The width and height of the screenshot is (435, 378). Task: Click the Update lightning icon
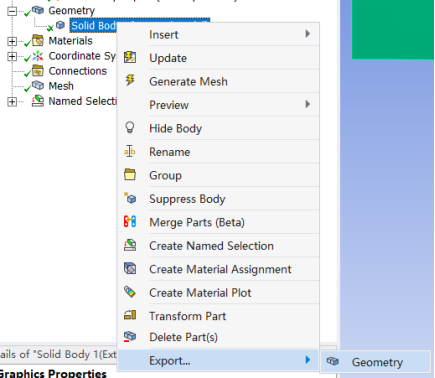click(130, 57)
